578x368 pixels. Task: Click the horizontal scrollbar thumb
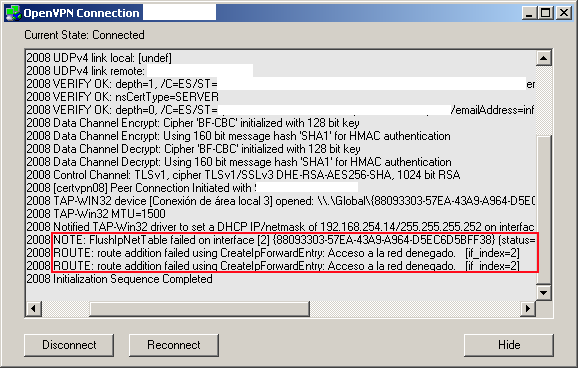pos(199,309)
